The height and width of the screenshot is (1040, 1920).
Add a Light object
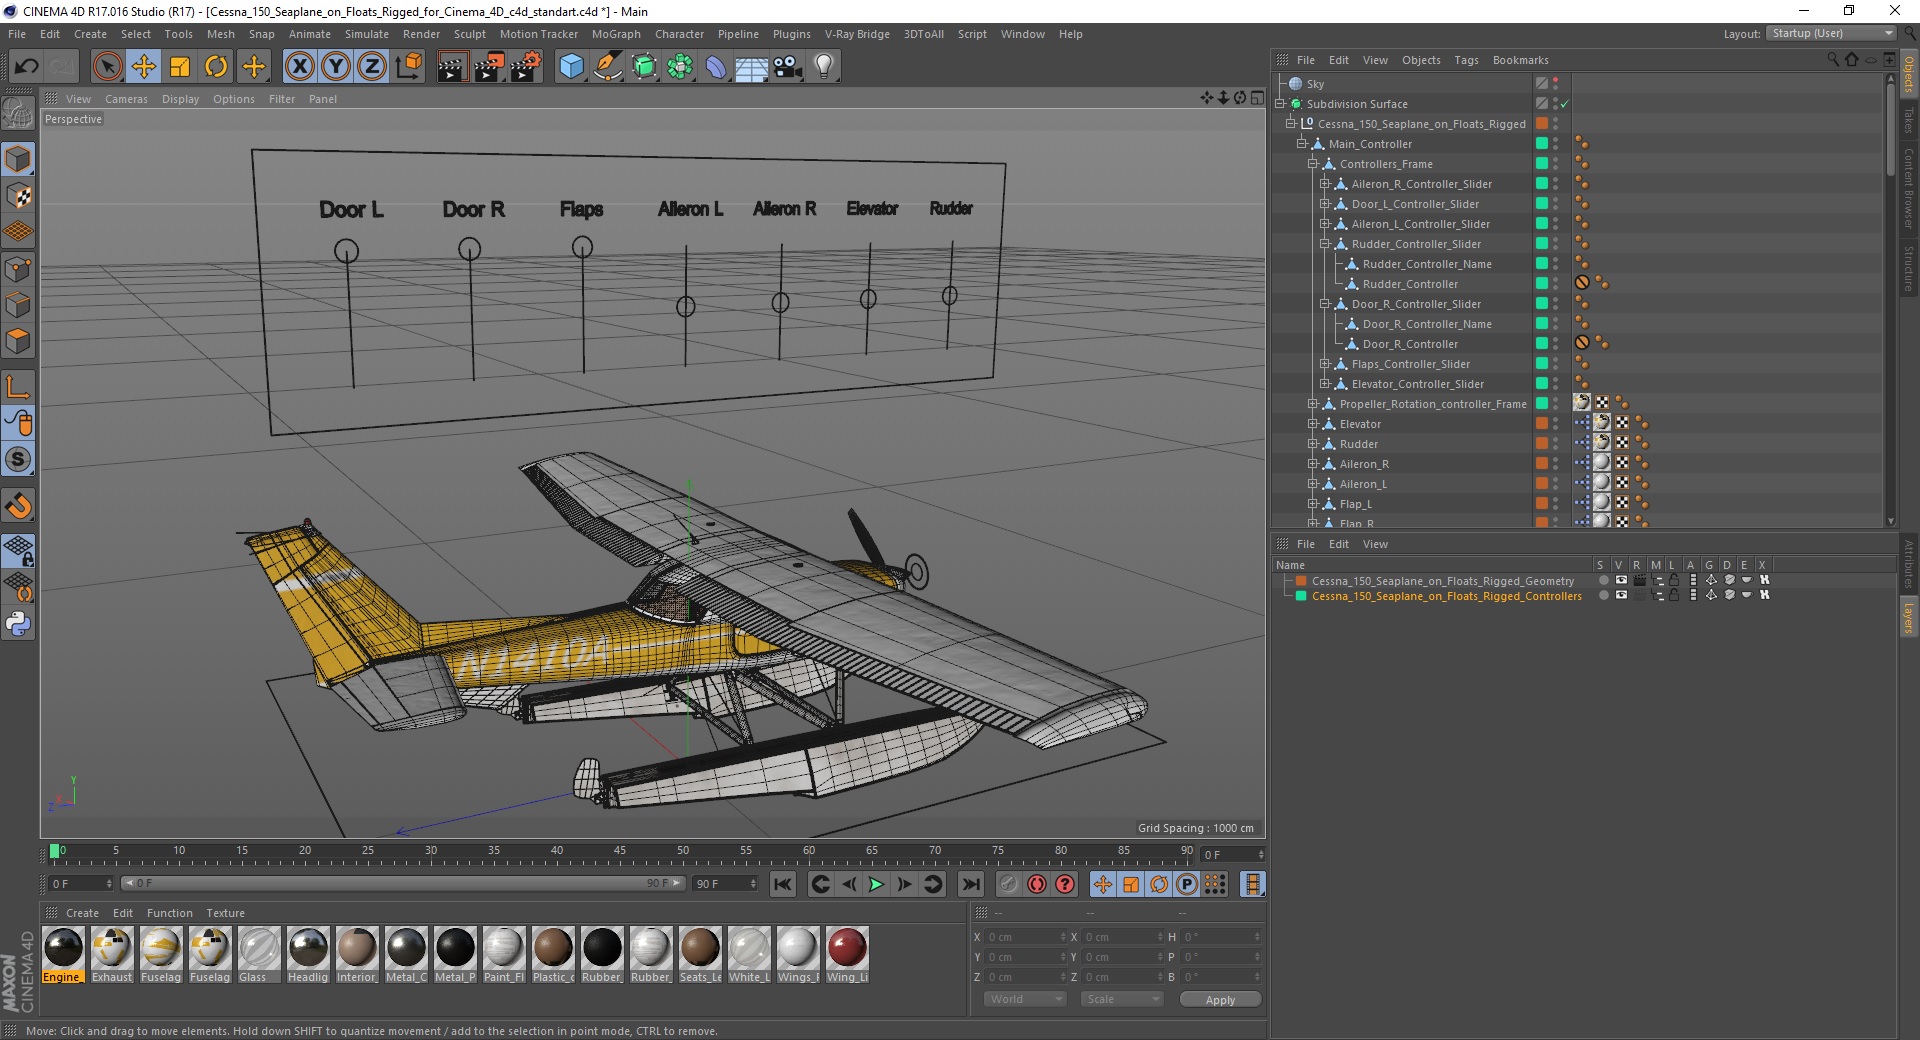[824, 67]
